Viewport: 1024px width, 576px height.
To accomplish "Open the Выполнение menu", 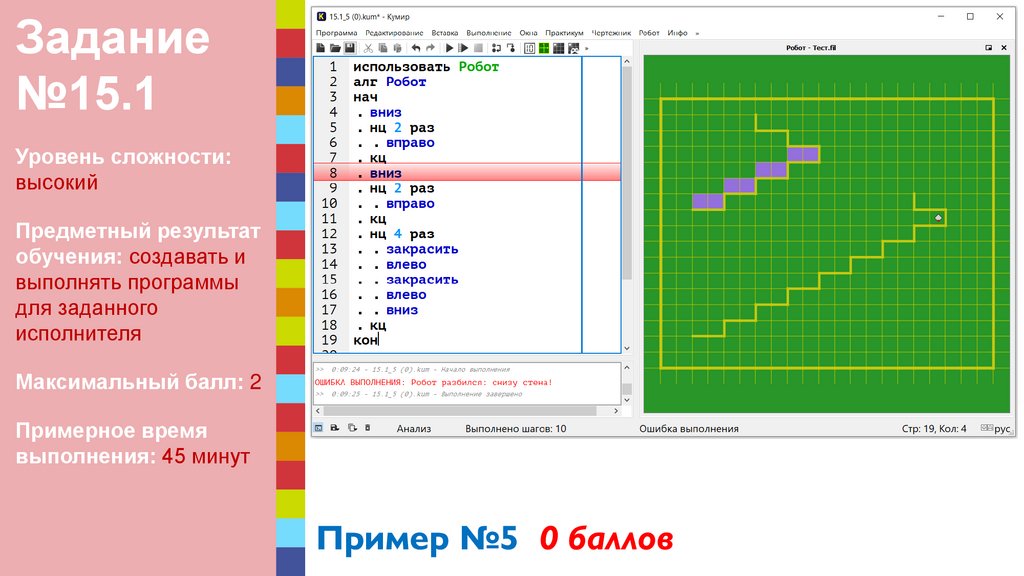I will click(x=488, y=33).
